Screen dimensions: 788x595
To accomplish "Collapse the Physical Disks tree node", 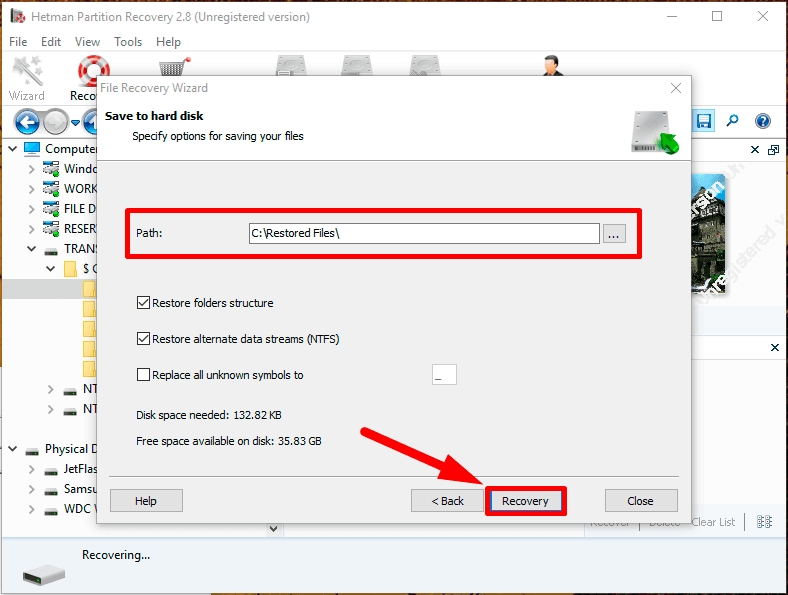I will (x=13, y=449).
